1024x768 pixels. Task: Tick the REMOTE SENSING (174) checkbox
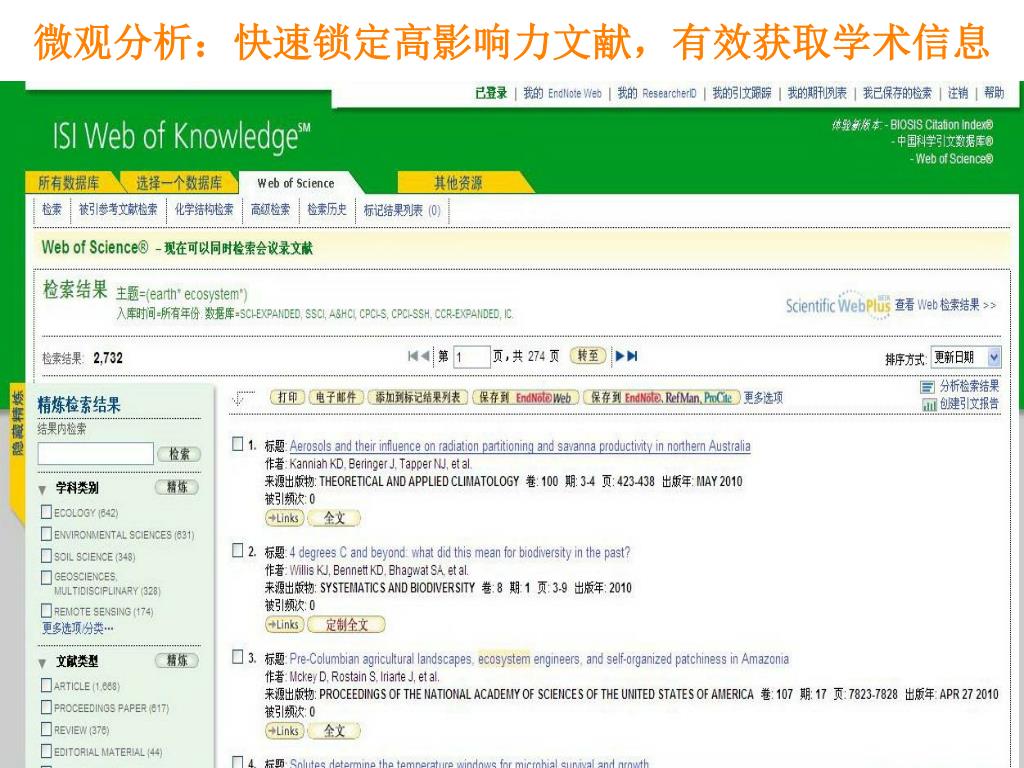46,611
